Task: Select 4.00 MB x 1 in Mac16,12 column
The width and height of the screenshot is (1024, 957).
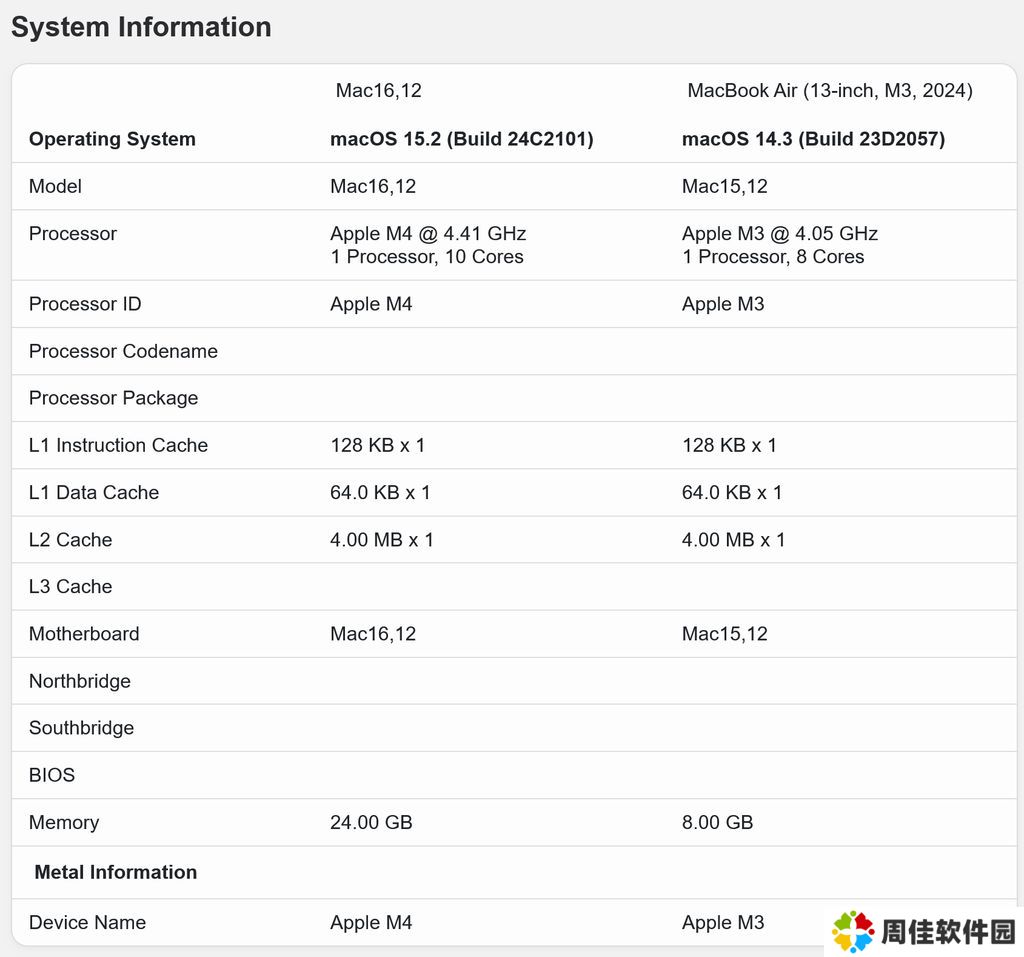Action: click(x=382, y=540)
